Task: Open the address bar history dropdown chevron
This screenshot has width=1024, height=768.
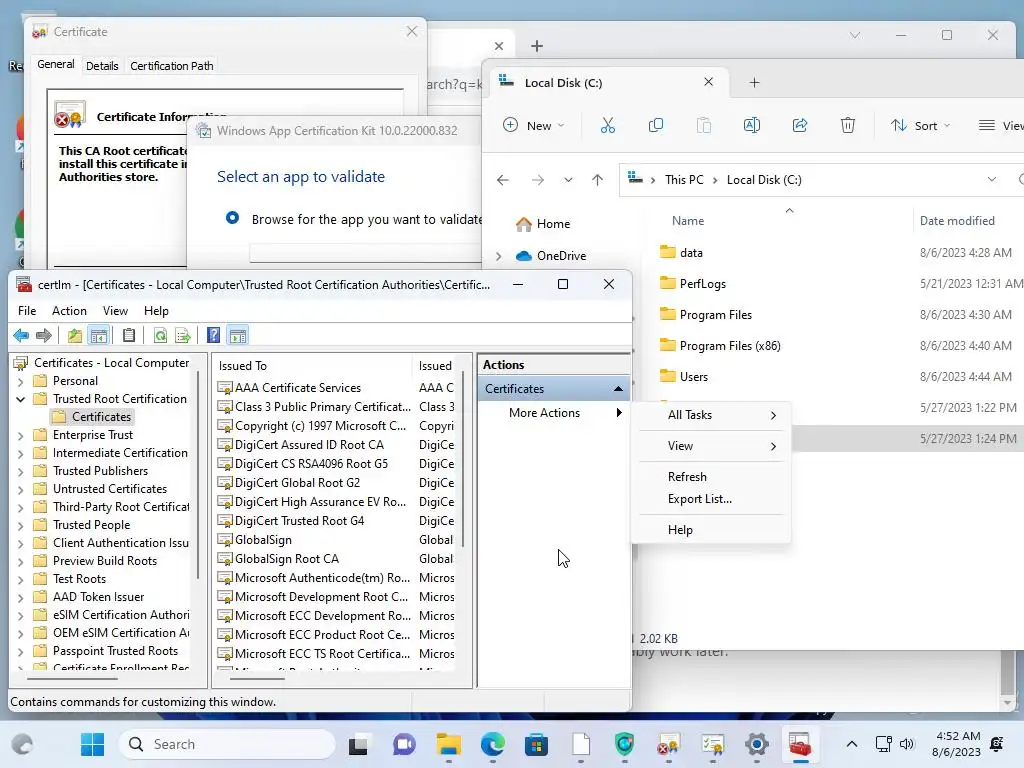Action: 992,180
